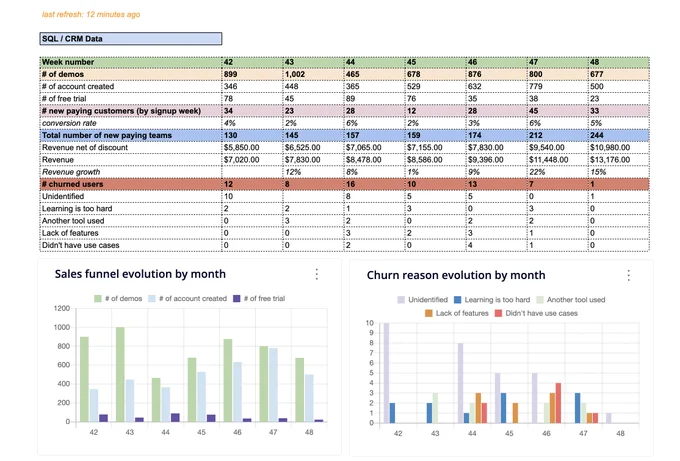
Task: Select '# new paying customers (by signup week)' label
Action: click(131, 111)
